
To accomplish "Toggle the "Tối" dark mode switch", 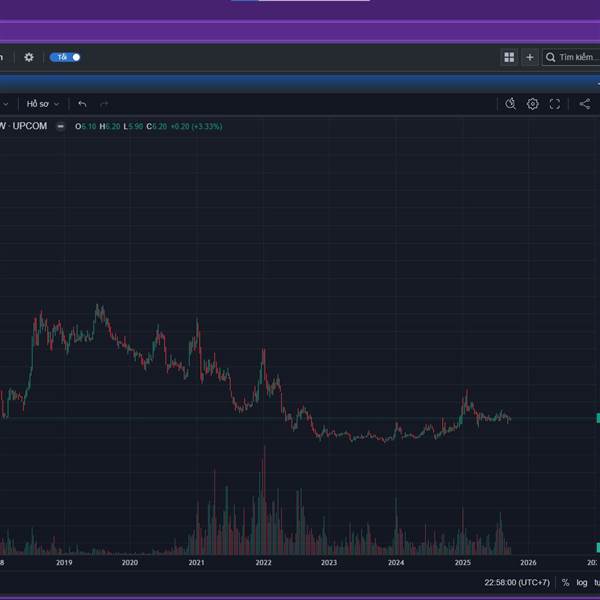I will [65, 57].
